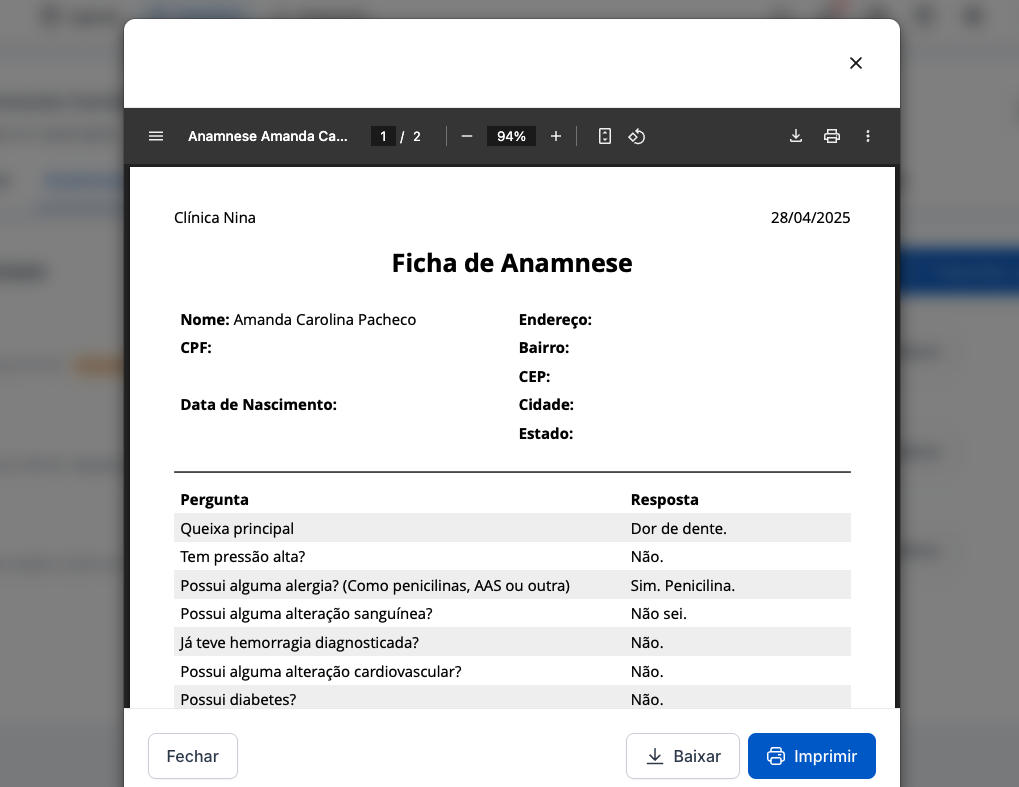The image size is (1019, 787).
Task: Click the Baixar button
Action: click(683, 756)
